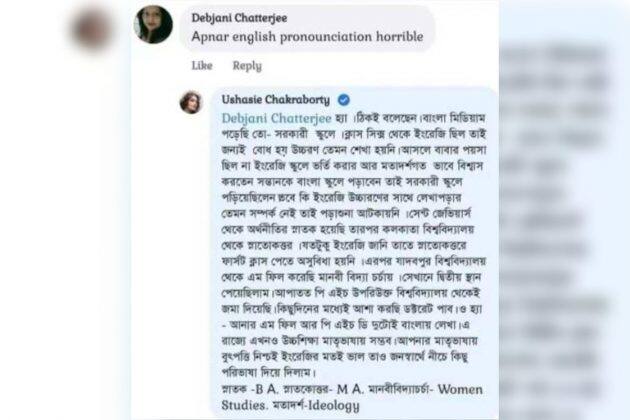
Task: Click the blurred avatar at far left
Action: point(92,28)
